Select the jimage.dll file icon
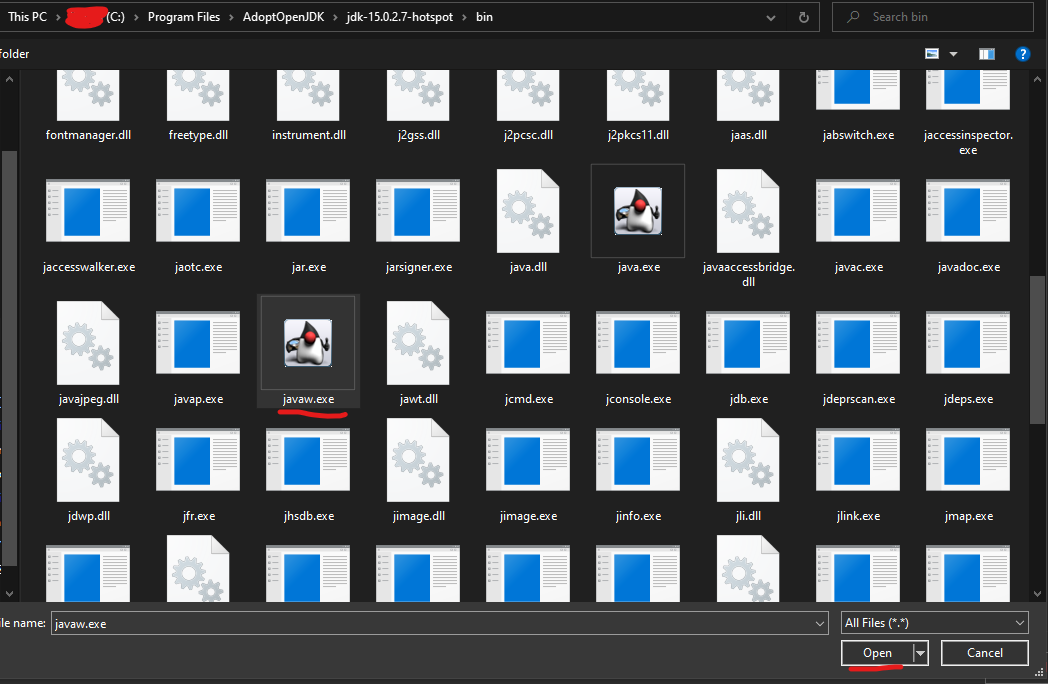Viewport: 1048px width, 684px height. point(418,460)
